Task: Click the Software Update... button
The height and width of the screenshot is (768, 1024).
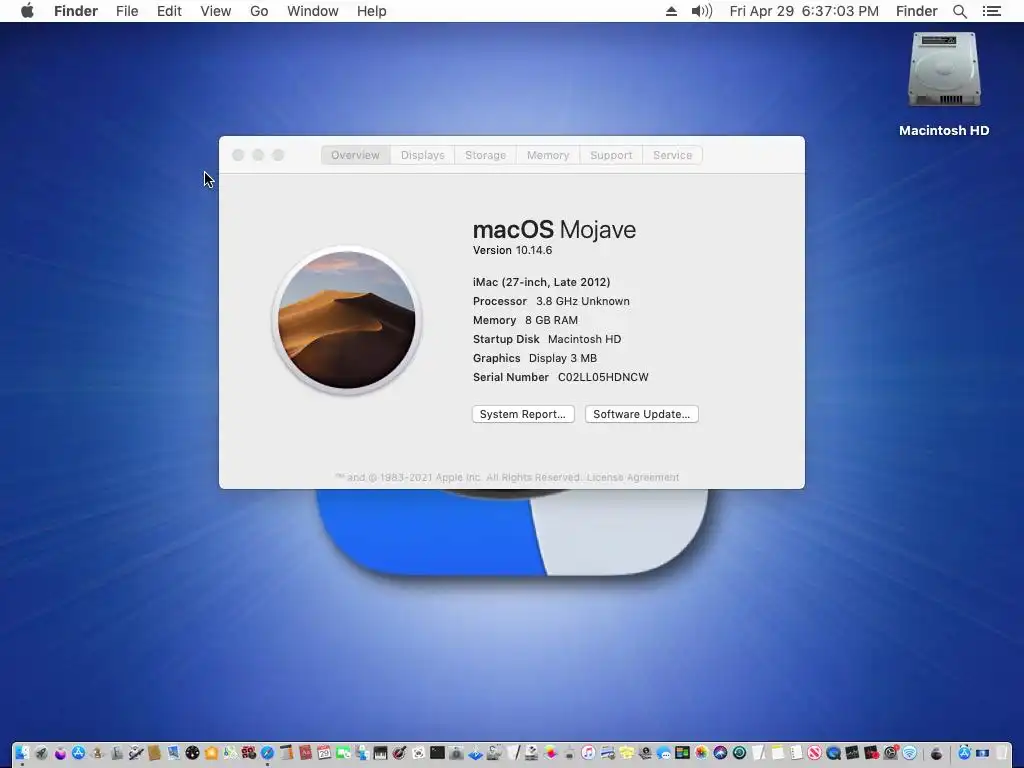Action: (x=641, y=414)
